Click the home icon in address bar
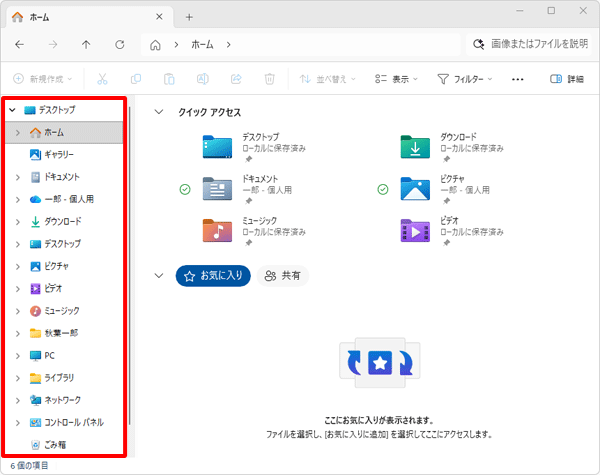The image size is (600, 475). [x=155, y=45]
